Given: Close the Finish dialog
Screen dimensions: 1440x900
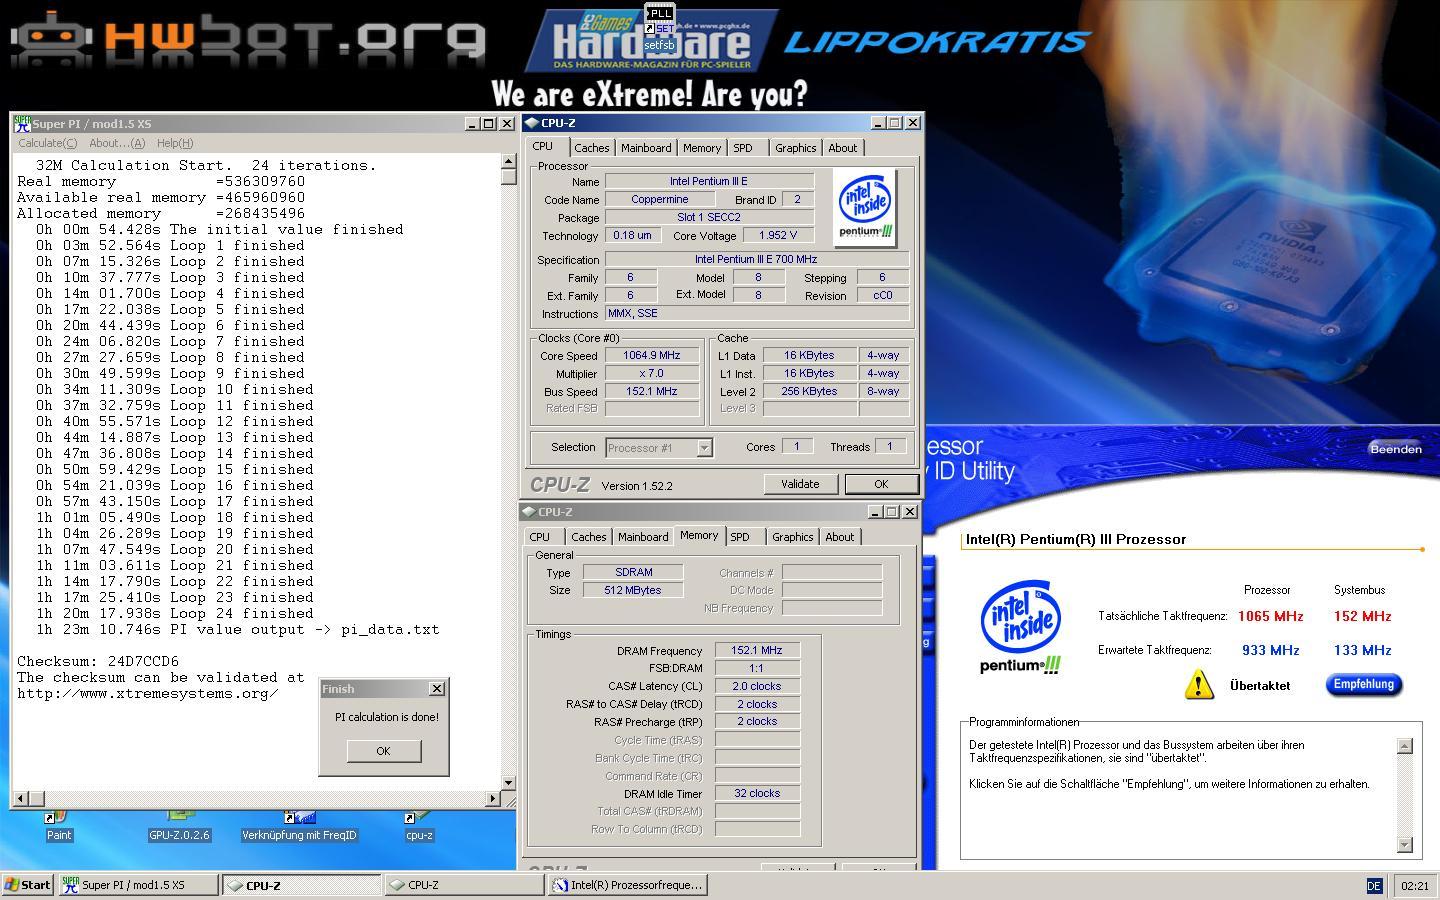Looking at the screenshot, I should (x=436, y=689).
